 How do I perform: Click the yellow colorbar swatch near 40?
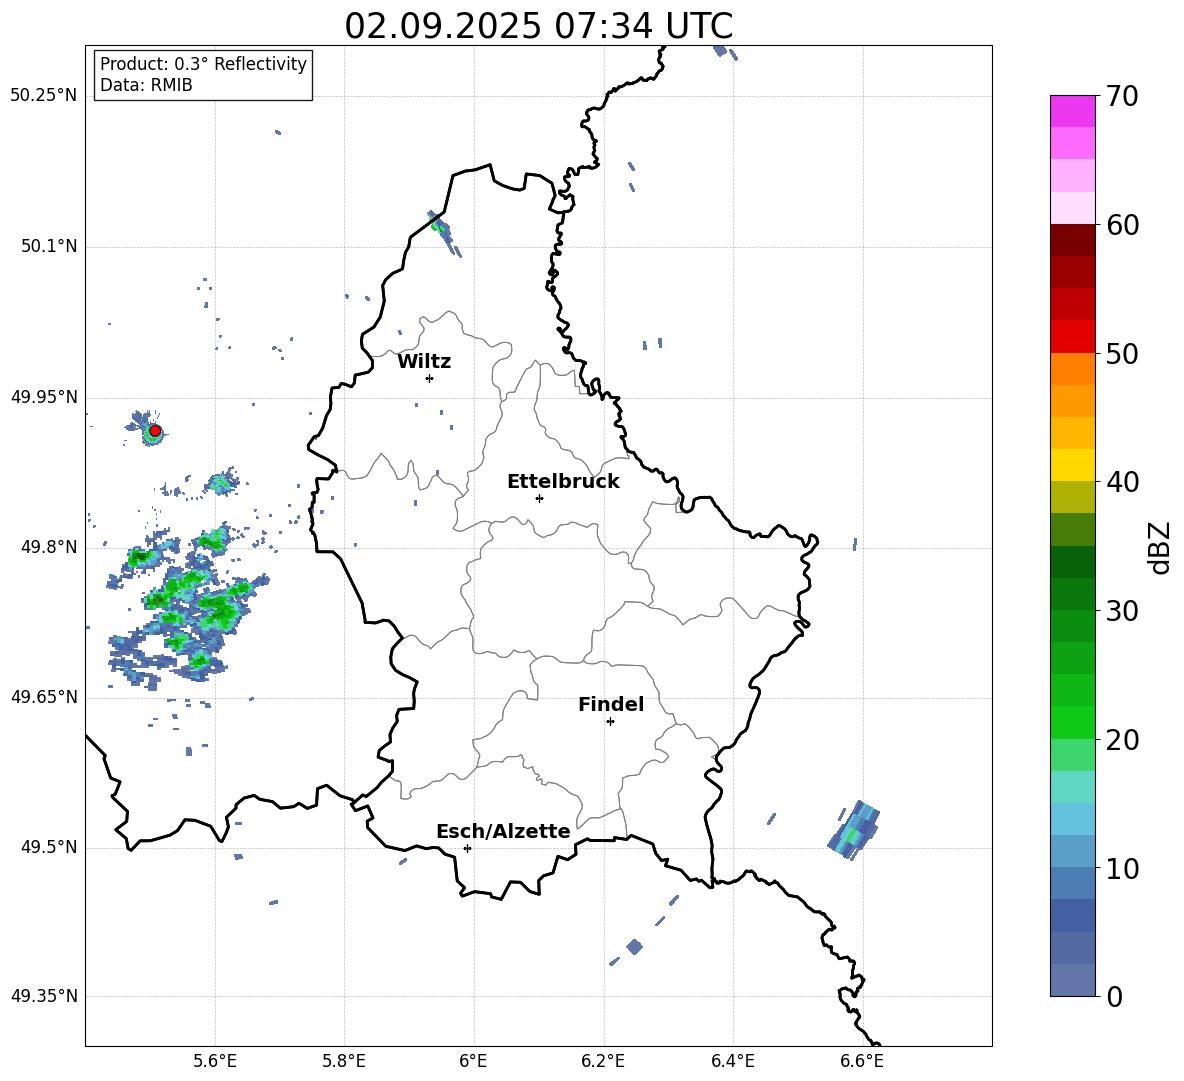click(x=1072, y=465)
